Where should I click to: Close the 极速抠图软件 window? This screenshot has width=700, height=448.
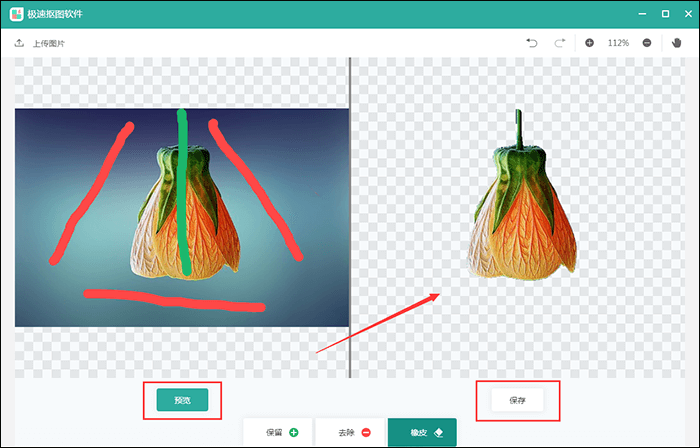688,14
